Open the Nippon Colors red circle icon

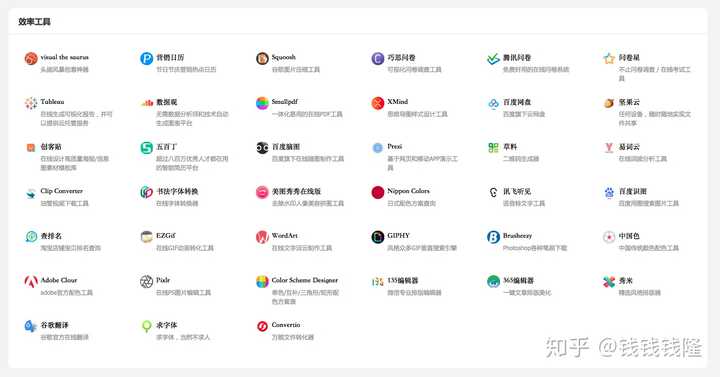377,192
